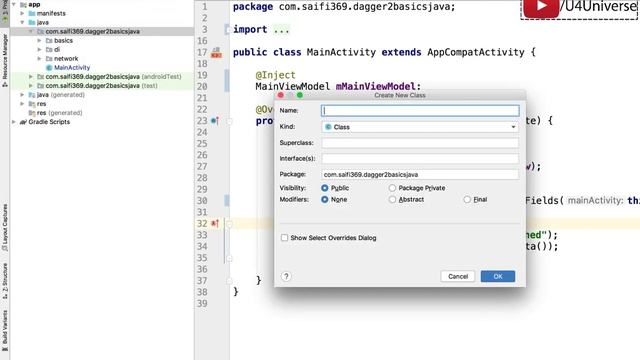Click the network package folder icon

pos(49,58)
